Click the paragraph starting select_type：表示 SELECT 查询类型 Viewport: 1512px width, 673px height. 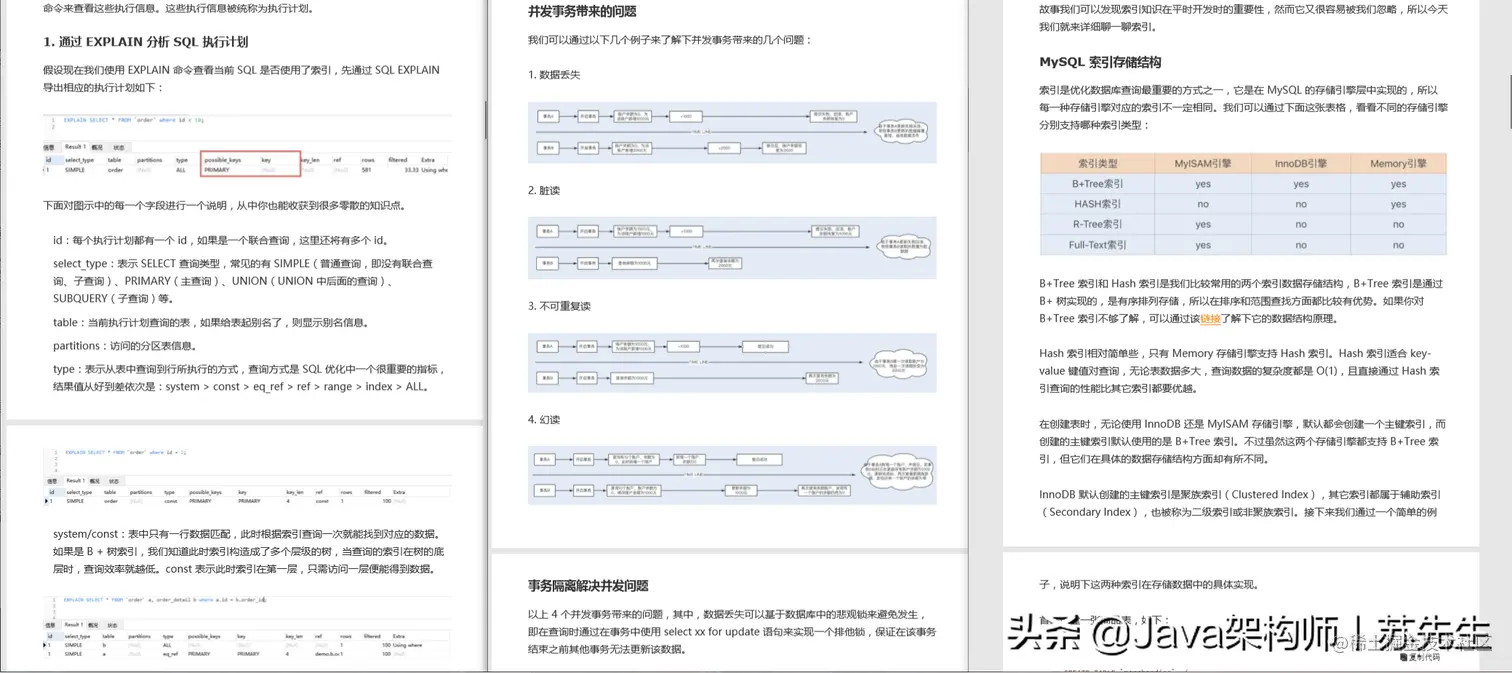point(243,281)
